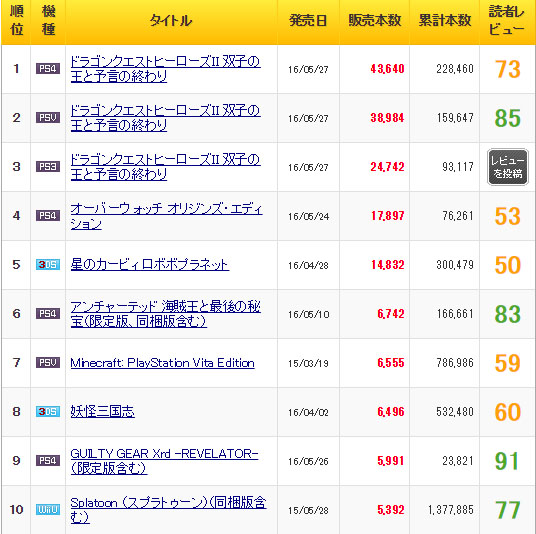Viewport: 536px width, 534px height.
Task: Click the cumulative total 93,117
Action: click(458, 167)
